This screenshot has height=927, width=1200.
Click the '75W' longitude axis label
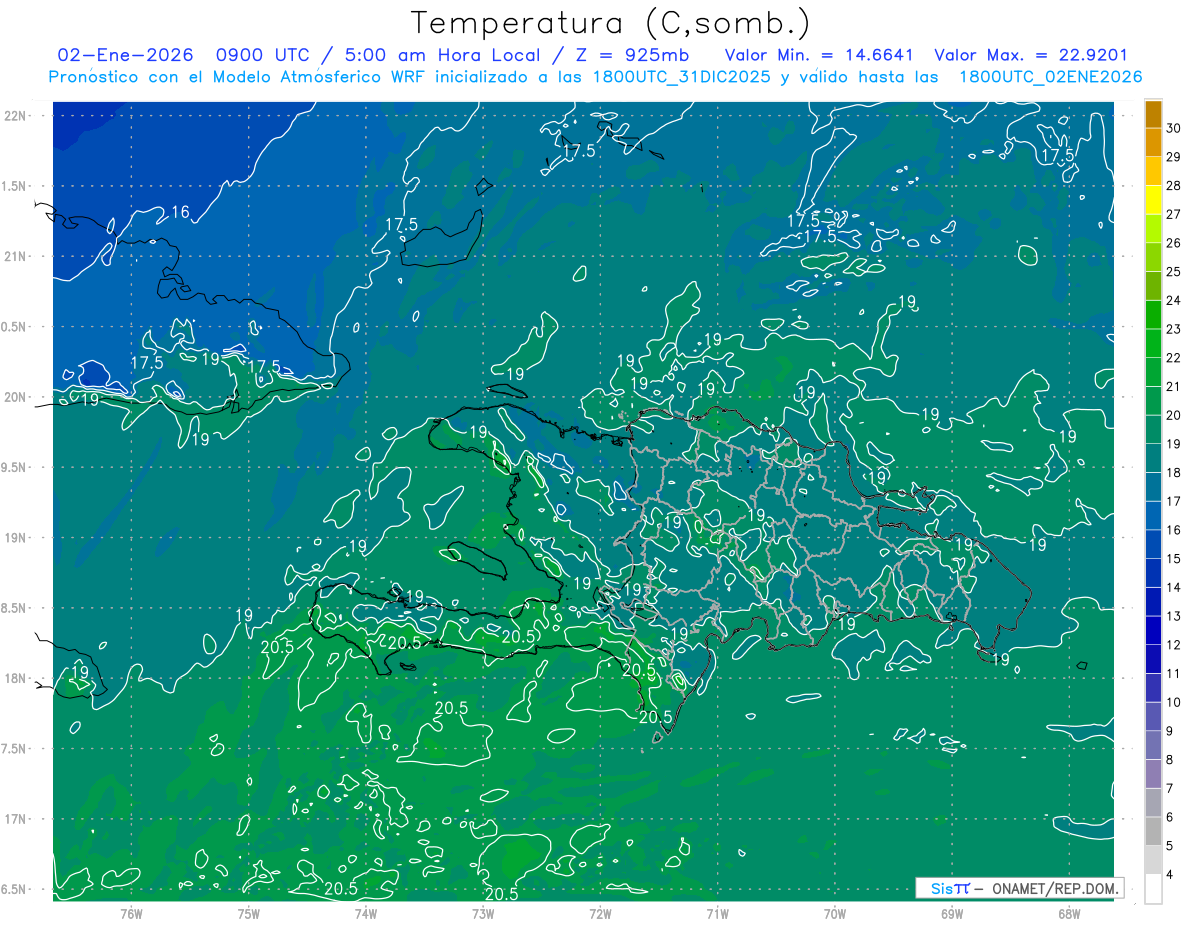click(x=249, y=914)
